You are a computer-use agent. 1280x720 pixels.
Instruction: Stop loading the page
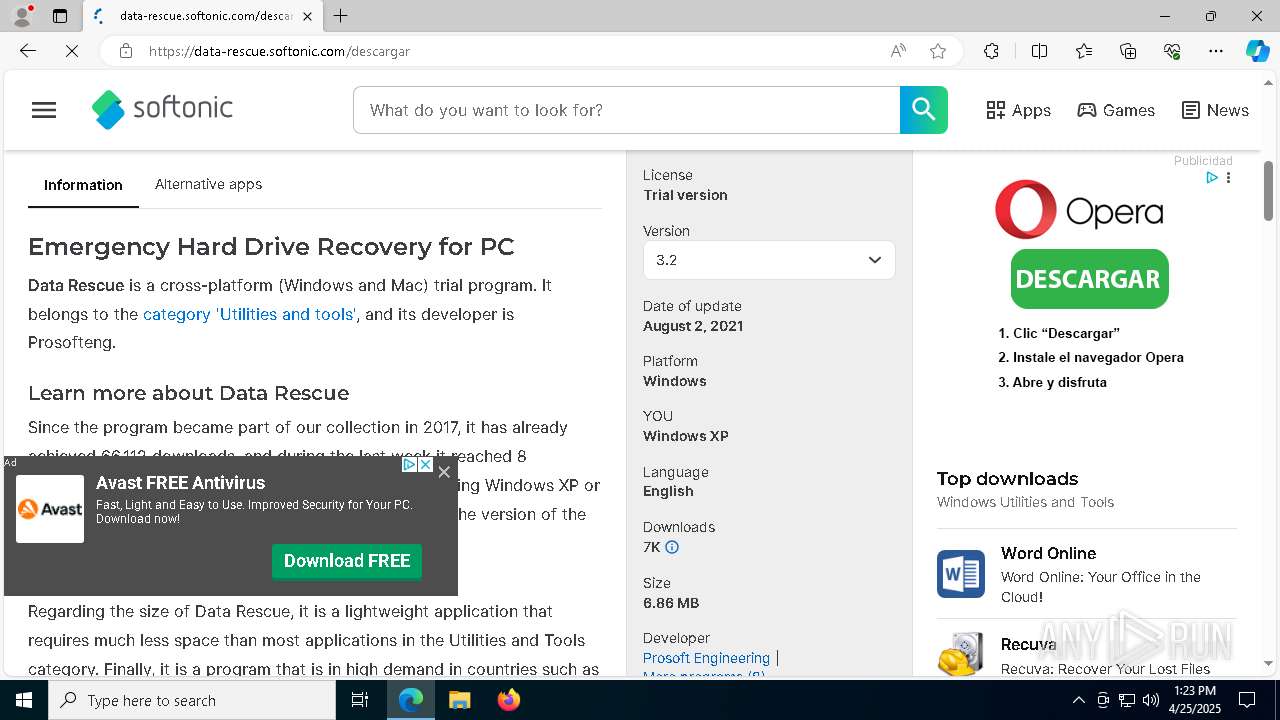click(x=72, y=51)
